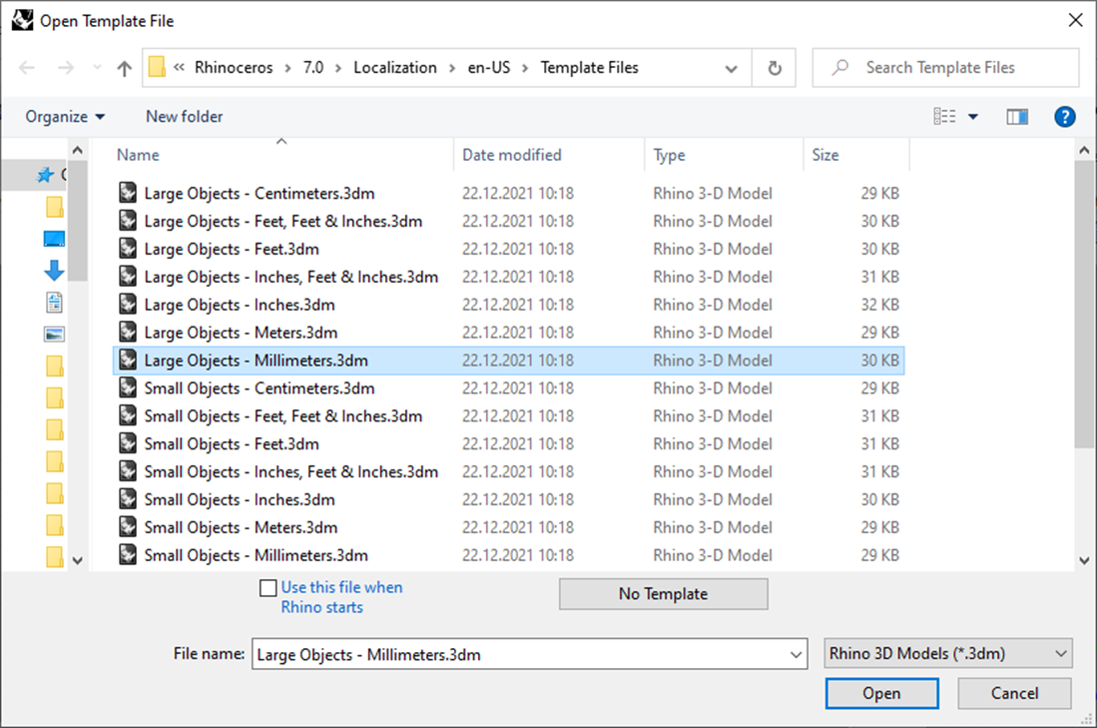This screenshot has width=1097, height=728.
Task: Click the file icon for Large Objects - Meters.3dm
Action: 127,332
